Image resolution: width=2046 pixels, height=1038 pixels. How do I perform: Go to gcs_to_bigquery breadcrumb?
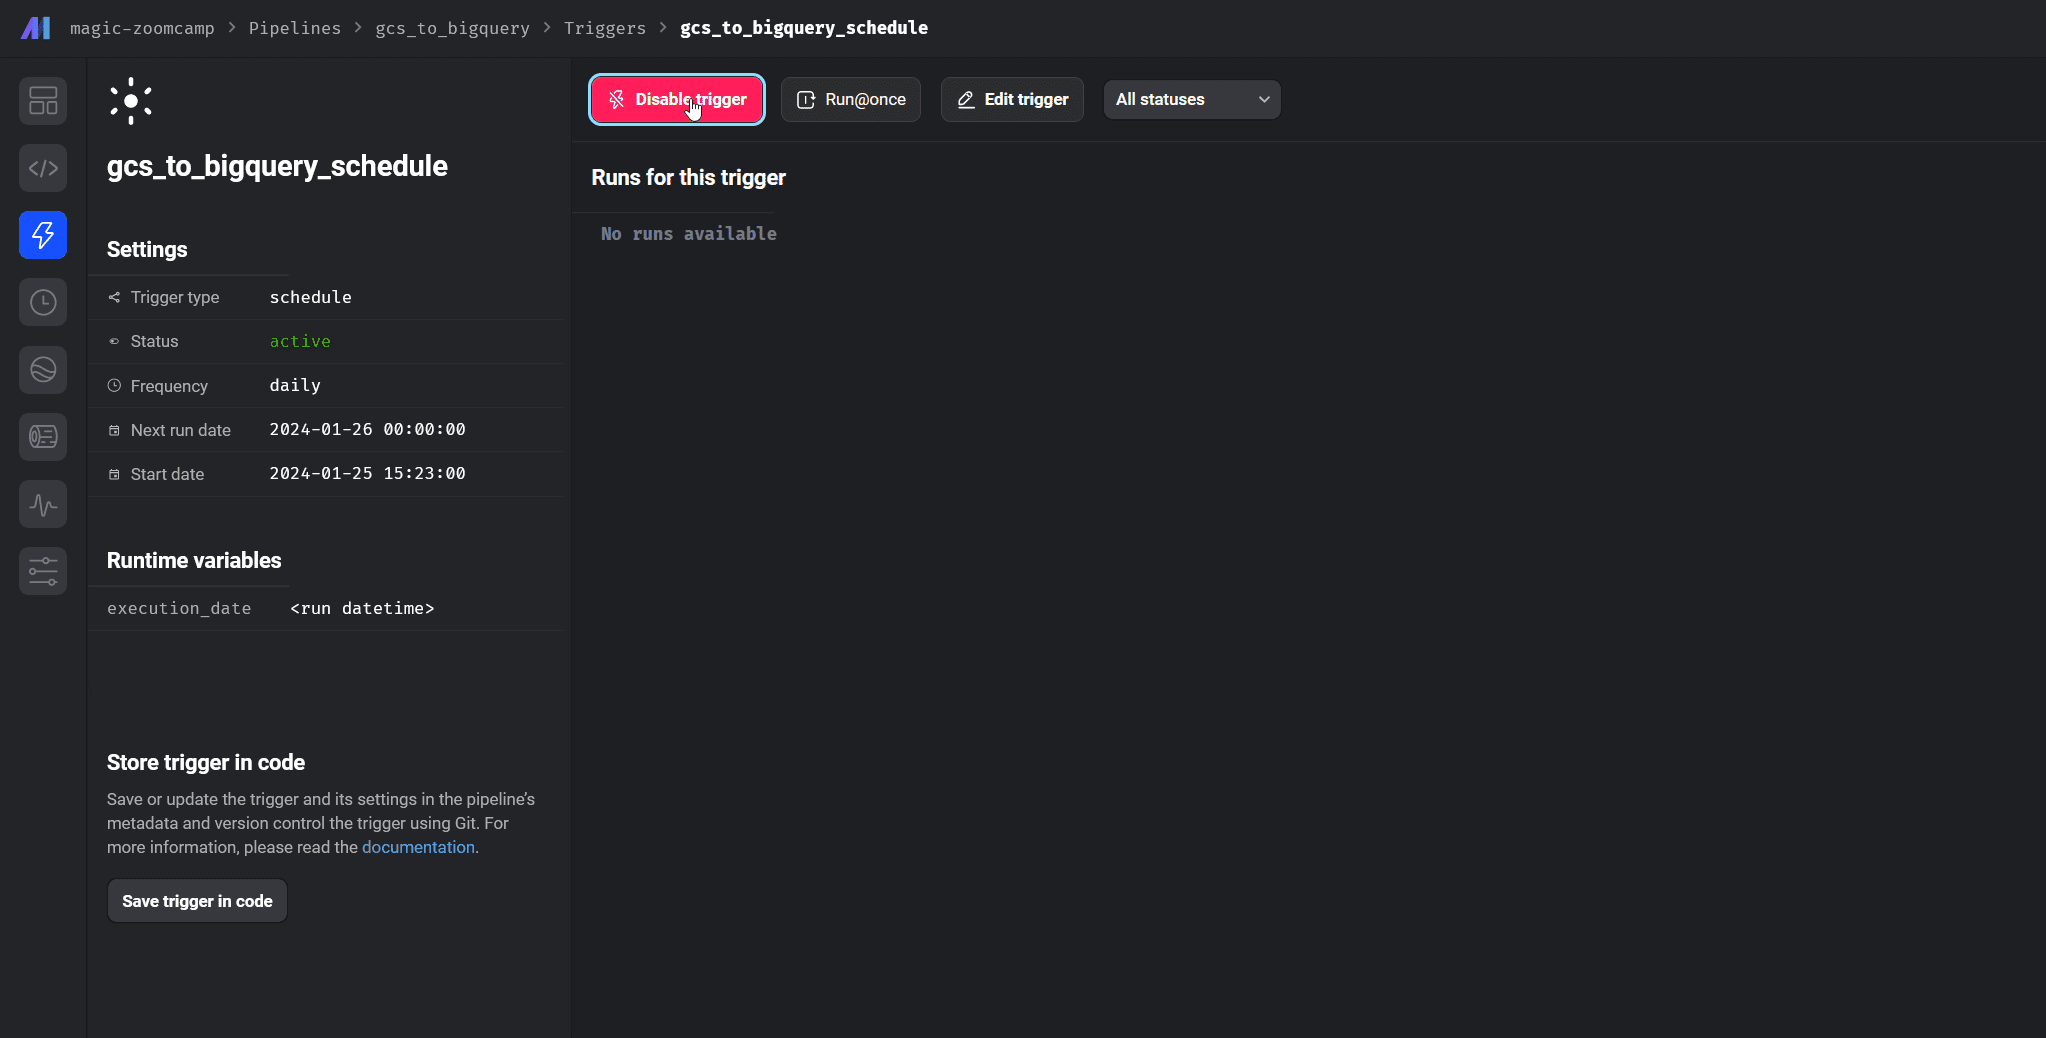(452, 28)
